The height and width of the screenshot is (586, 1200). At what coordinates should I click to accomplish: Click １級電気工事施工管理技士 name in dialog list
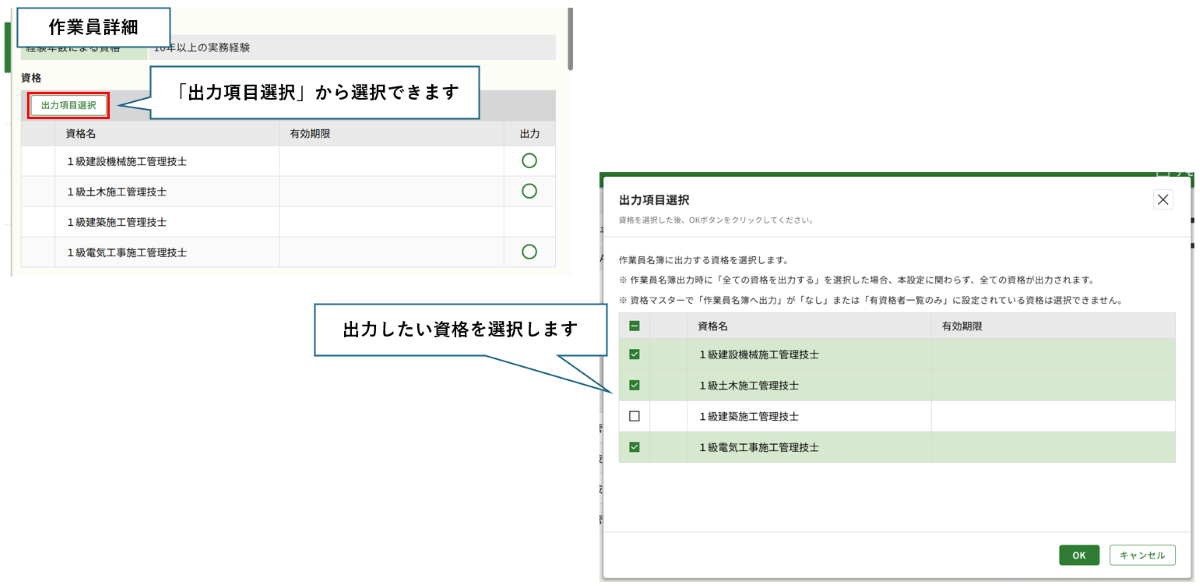[x=759, y=447]
